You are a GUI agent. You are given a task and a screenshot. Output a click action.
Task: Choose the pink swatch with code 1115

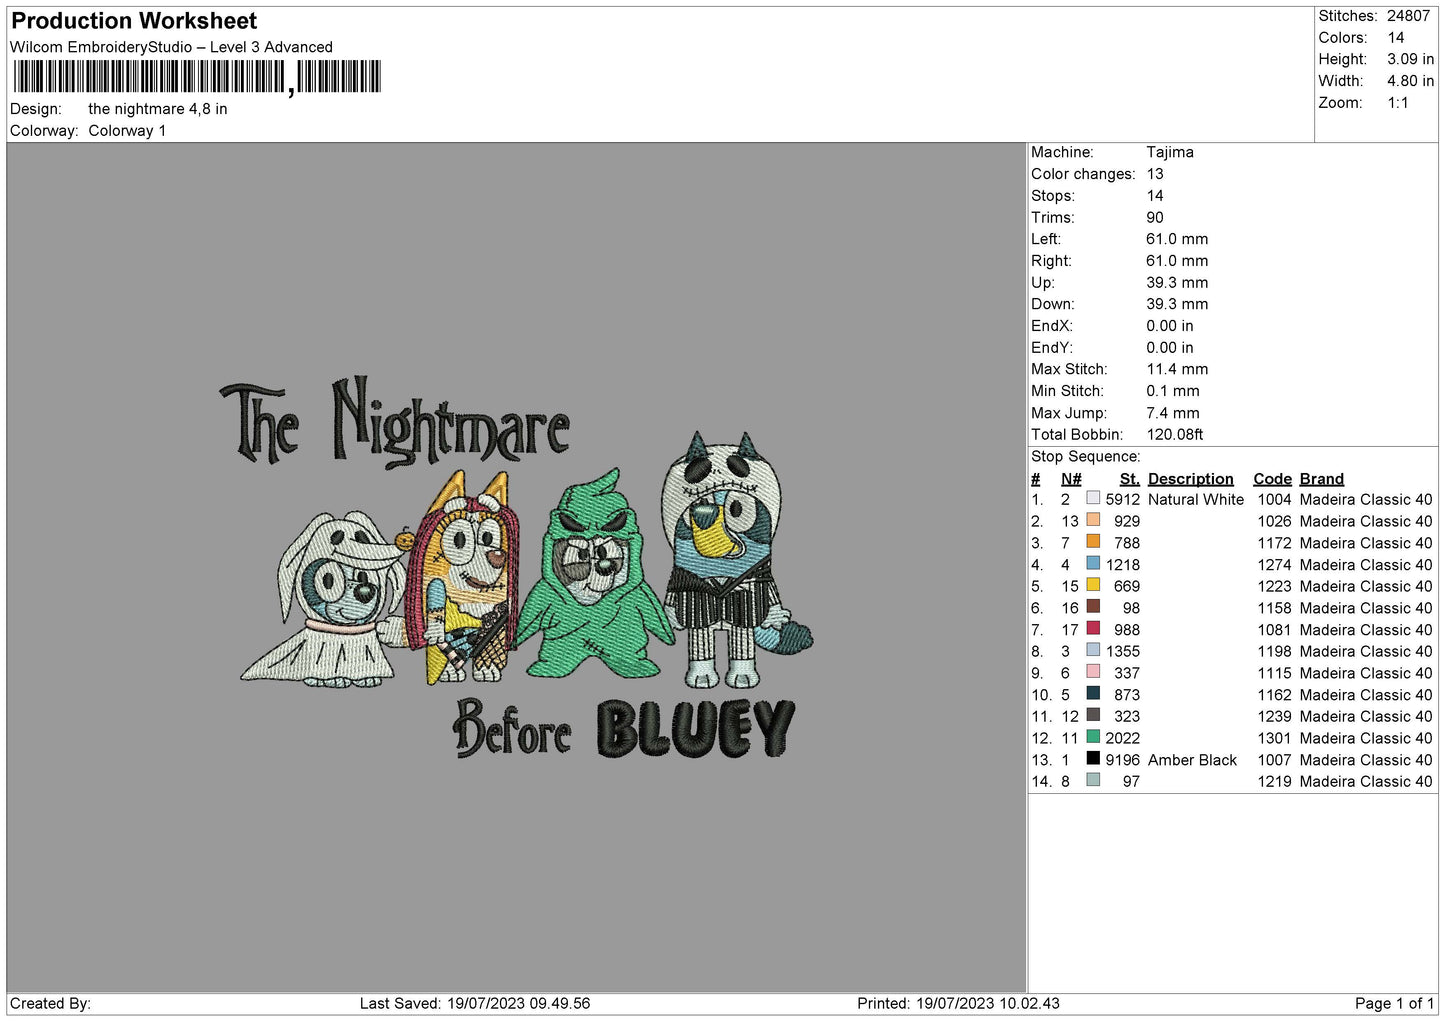(x=1093, y=673)
